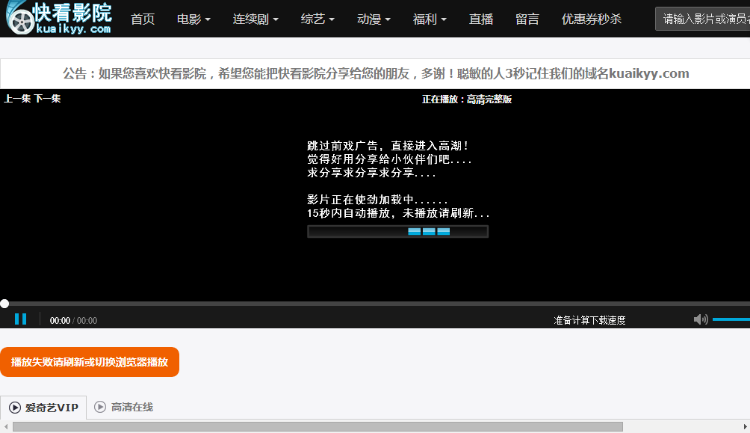Click the scrollbar left arrow
Image resolution: width=750 pixels, height=433 pixels.
click(6, 426)
